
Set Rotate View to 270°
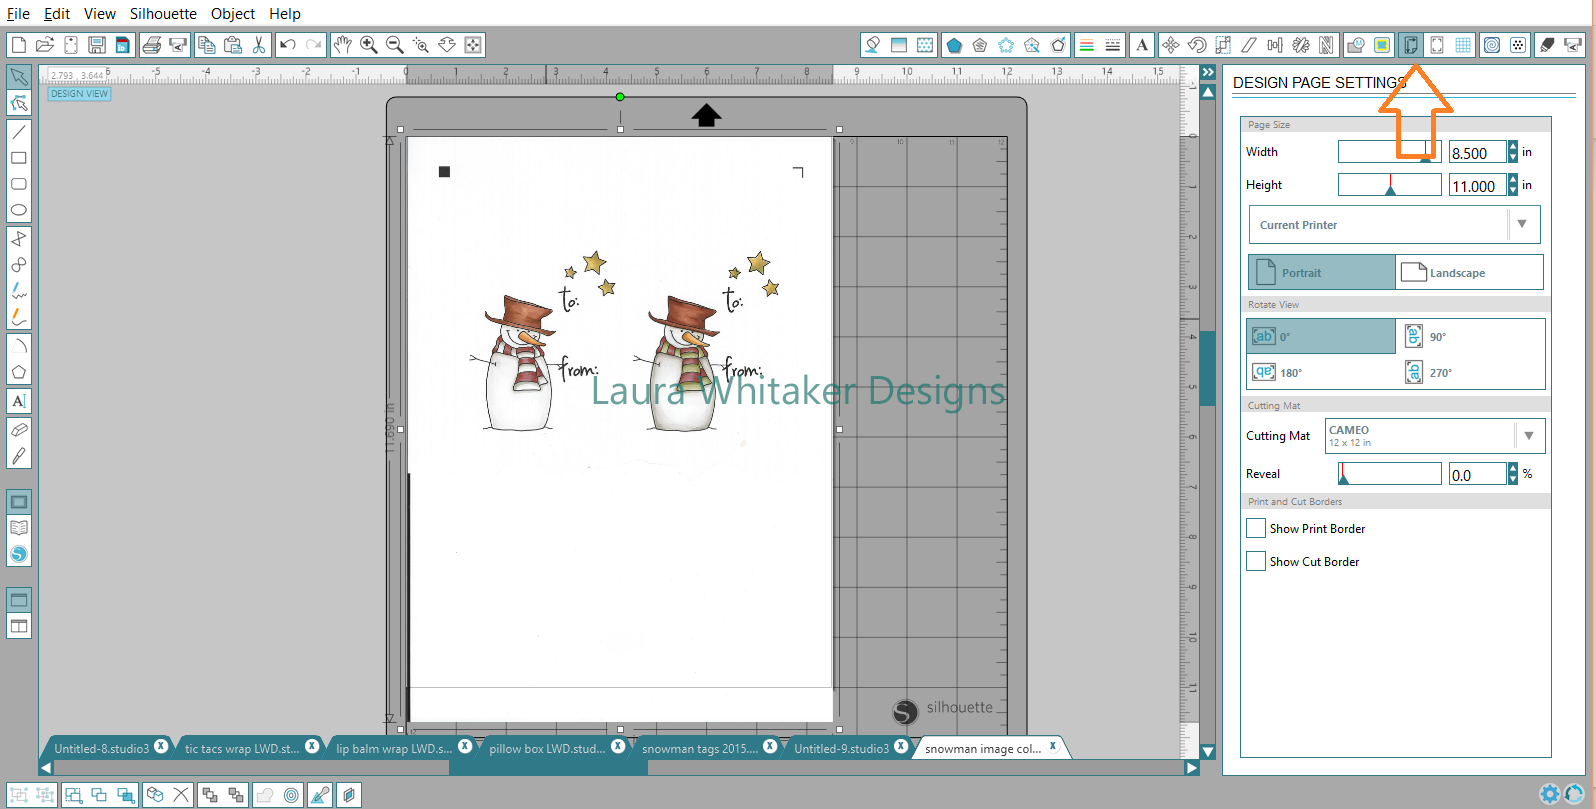pos(1470,372)
